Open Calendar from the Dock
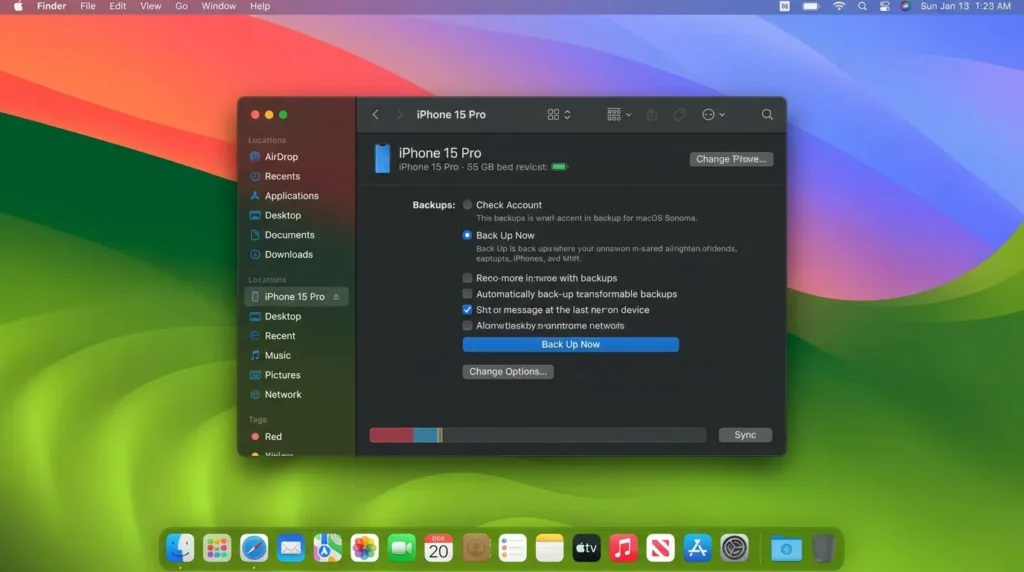The width and height of the screenshot is (1024, 572). (438, 548)
